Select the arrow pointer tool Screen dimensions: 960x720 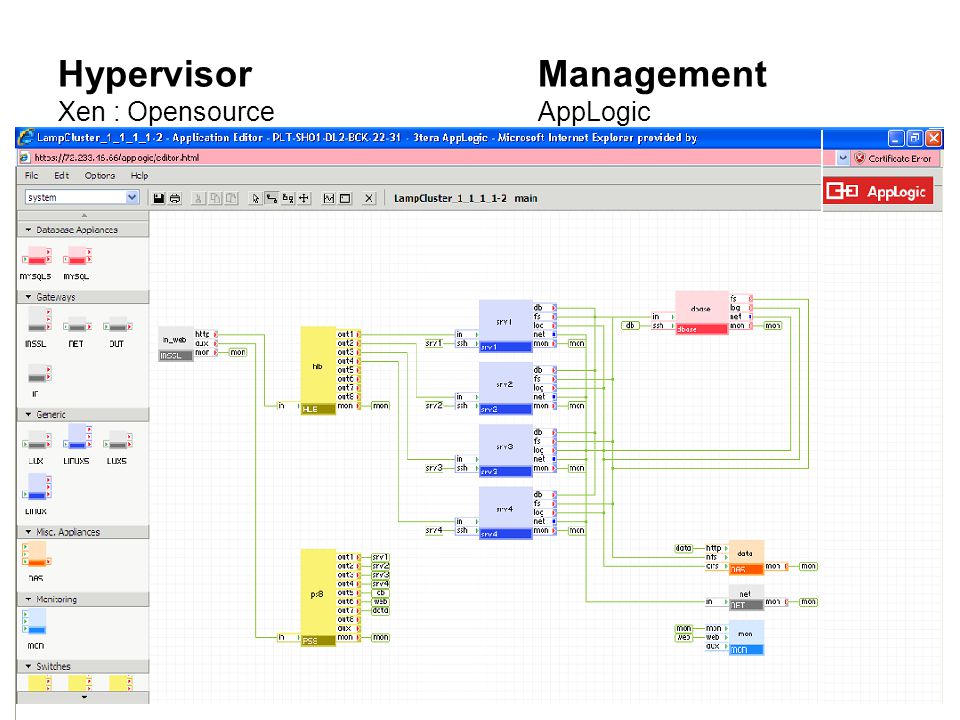coord(255,198)
